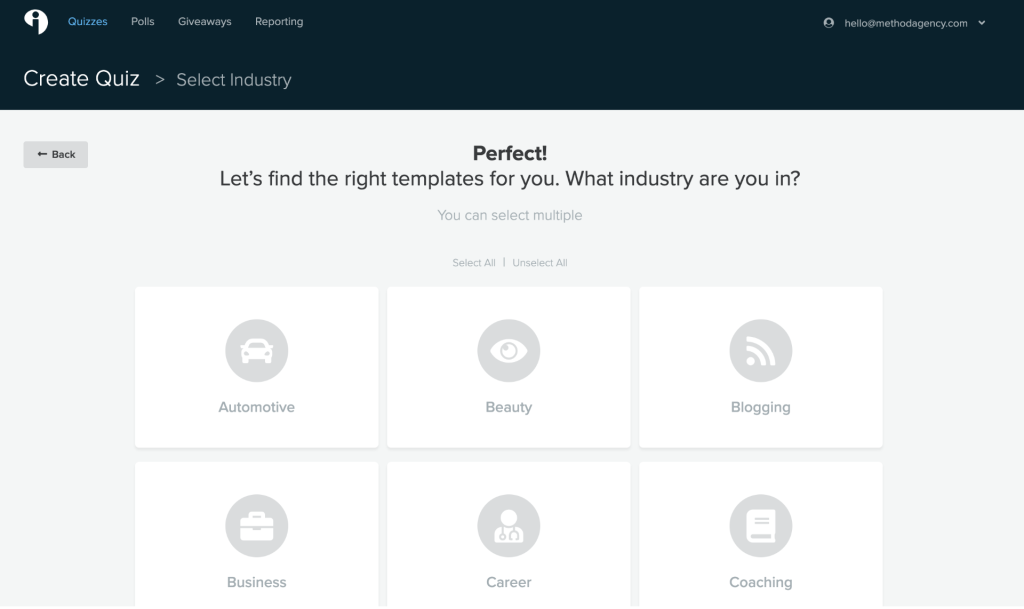This screenshot has width=1024, height=609.
Task: Click the Business briefcase icon
Action: coord(257,526)
